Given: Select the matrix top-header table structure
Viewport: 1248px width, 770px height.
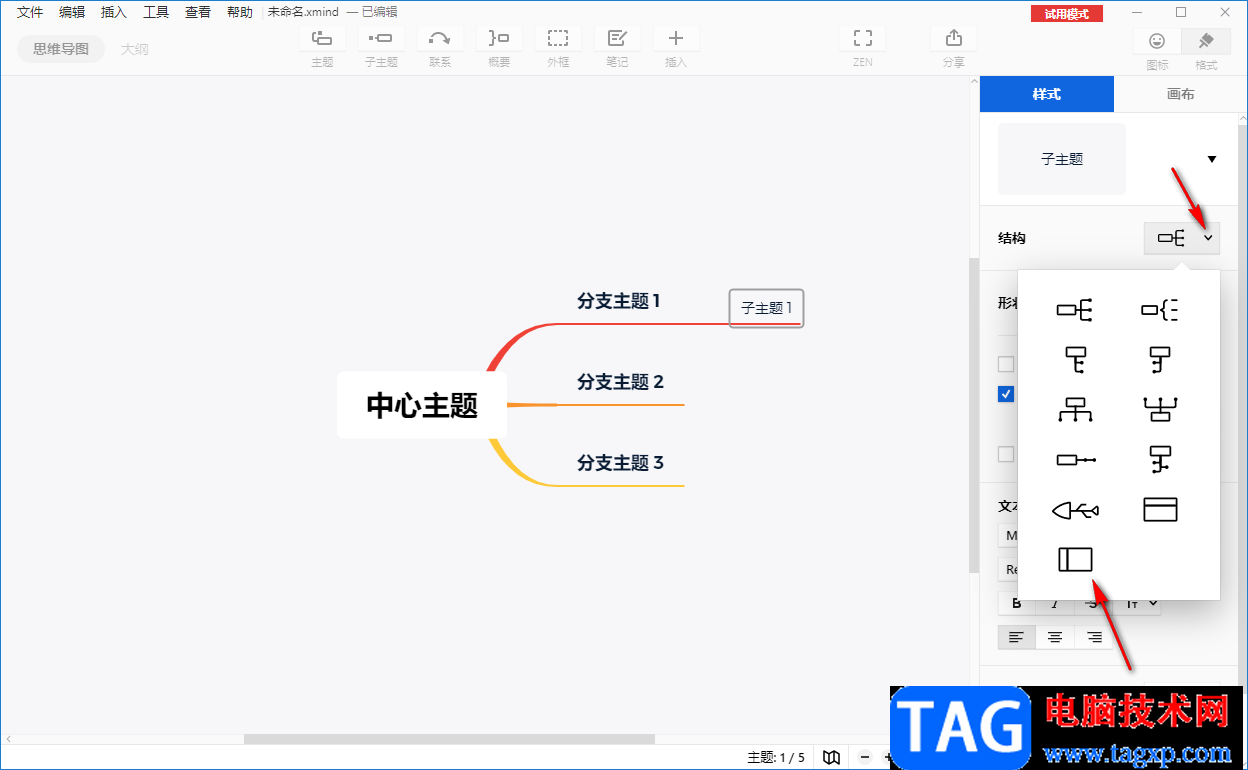Looking at the screenshot, I should point(1160,510).
